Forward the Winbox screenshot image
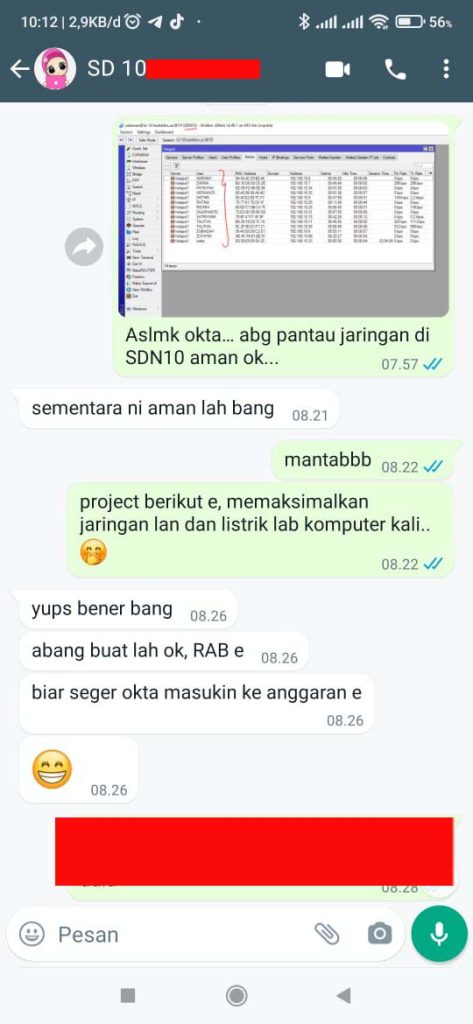This screenshot has width=473, height=1024. 84,246
